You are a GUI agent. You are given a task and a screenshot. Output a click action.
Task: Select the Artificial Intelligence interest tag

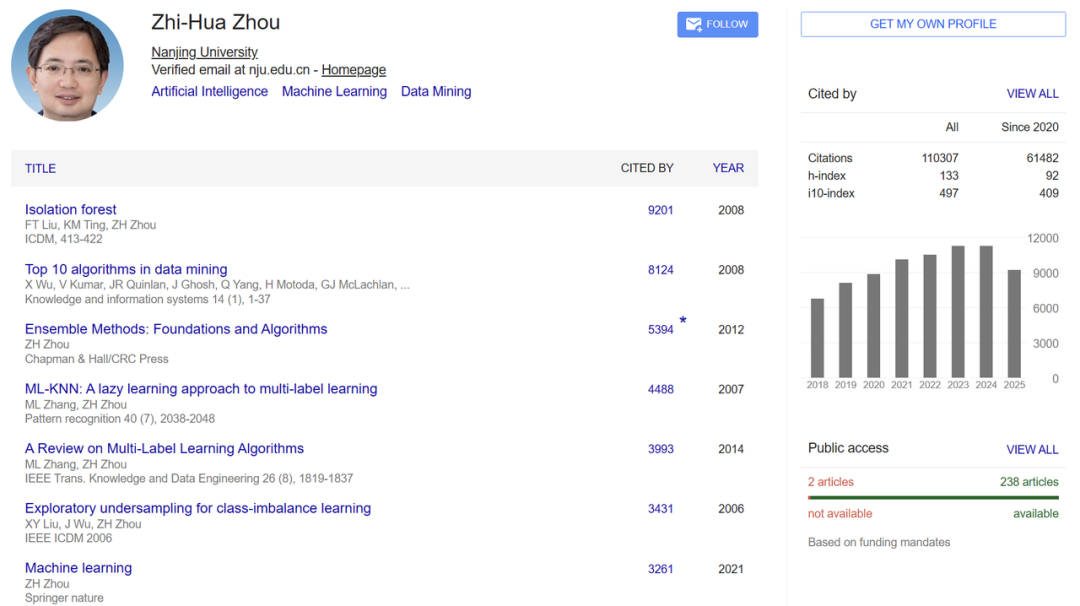pyautogui.click(x=209, y=91)
